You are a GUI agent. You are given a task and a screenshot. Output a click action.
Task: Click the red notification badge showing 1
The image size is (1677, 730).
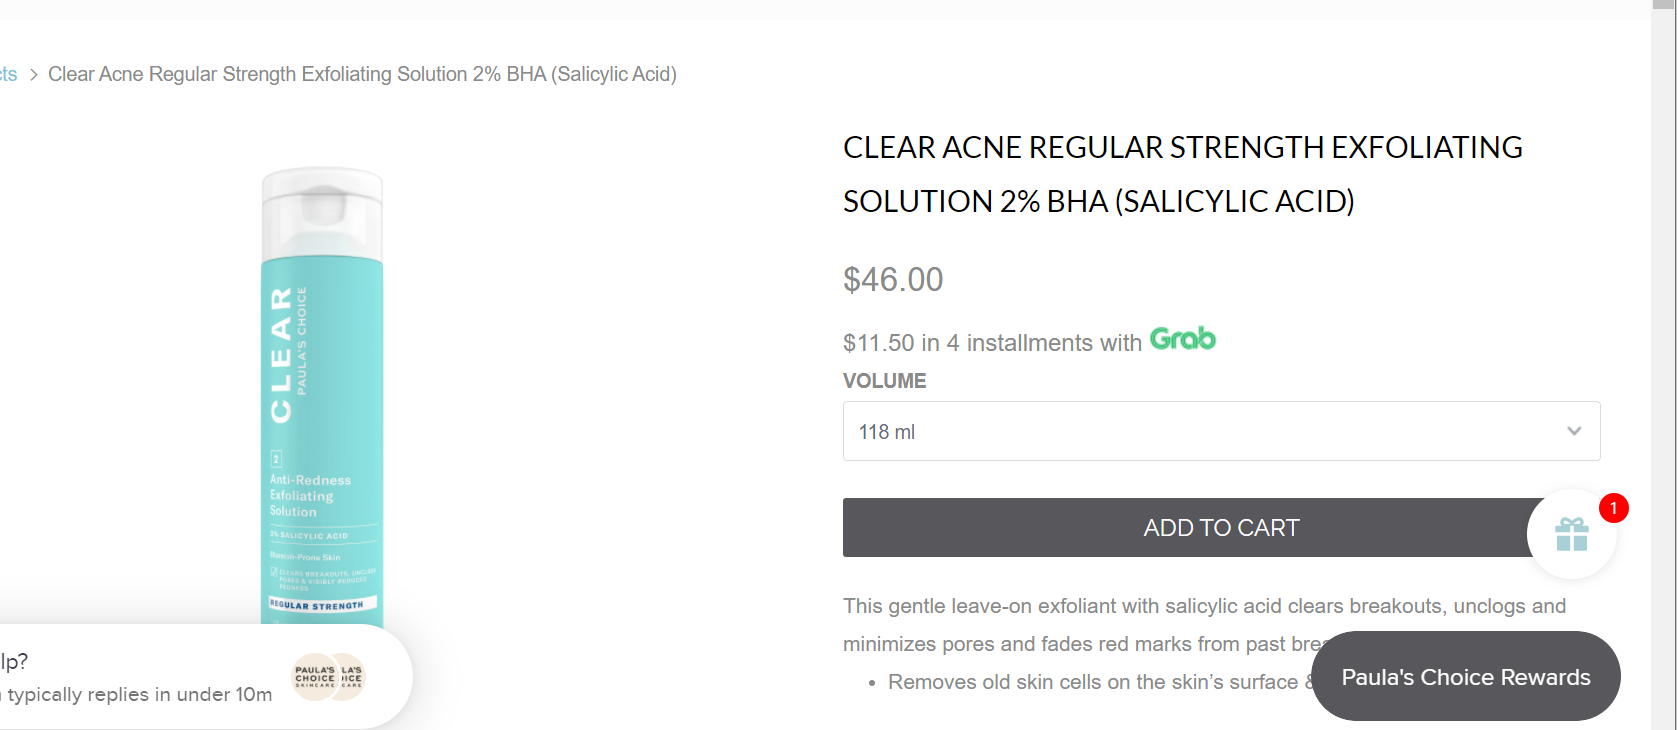click(1613, 508)
